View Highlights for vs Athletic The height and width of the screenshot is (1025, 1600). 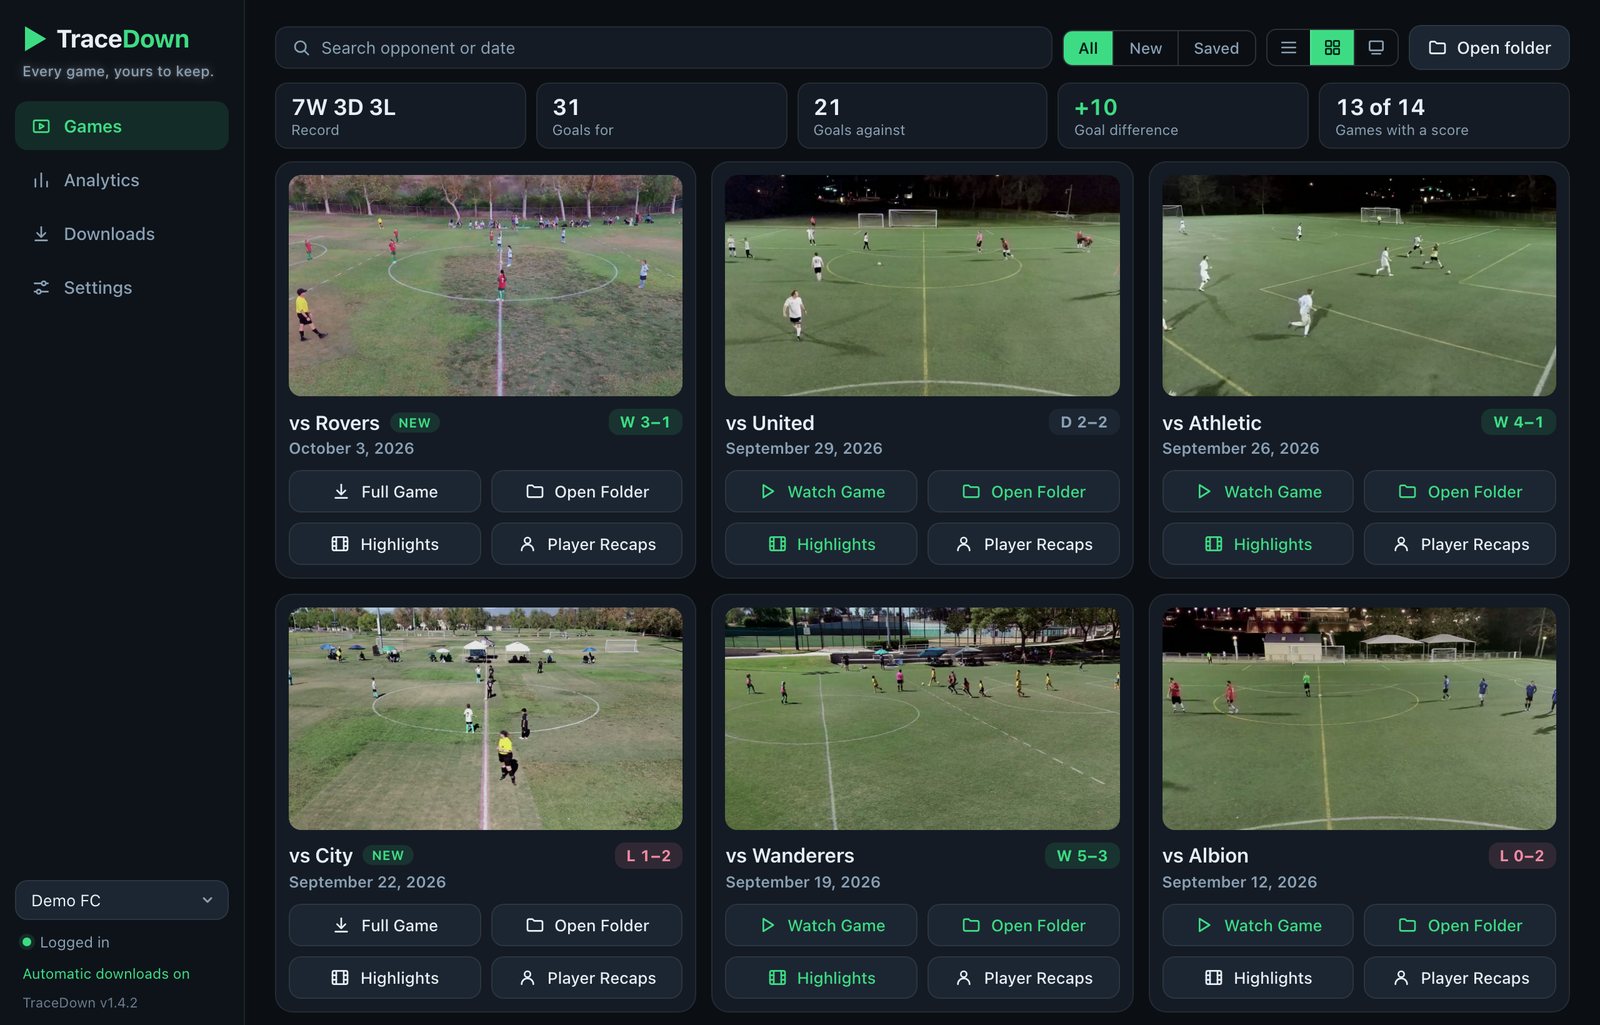[1258, 544]
